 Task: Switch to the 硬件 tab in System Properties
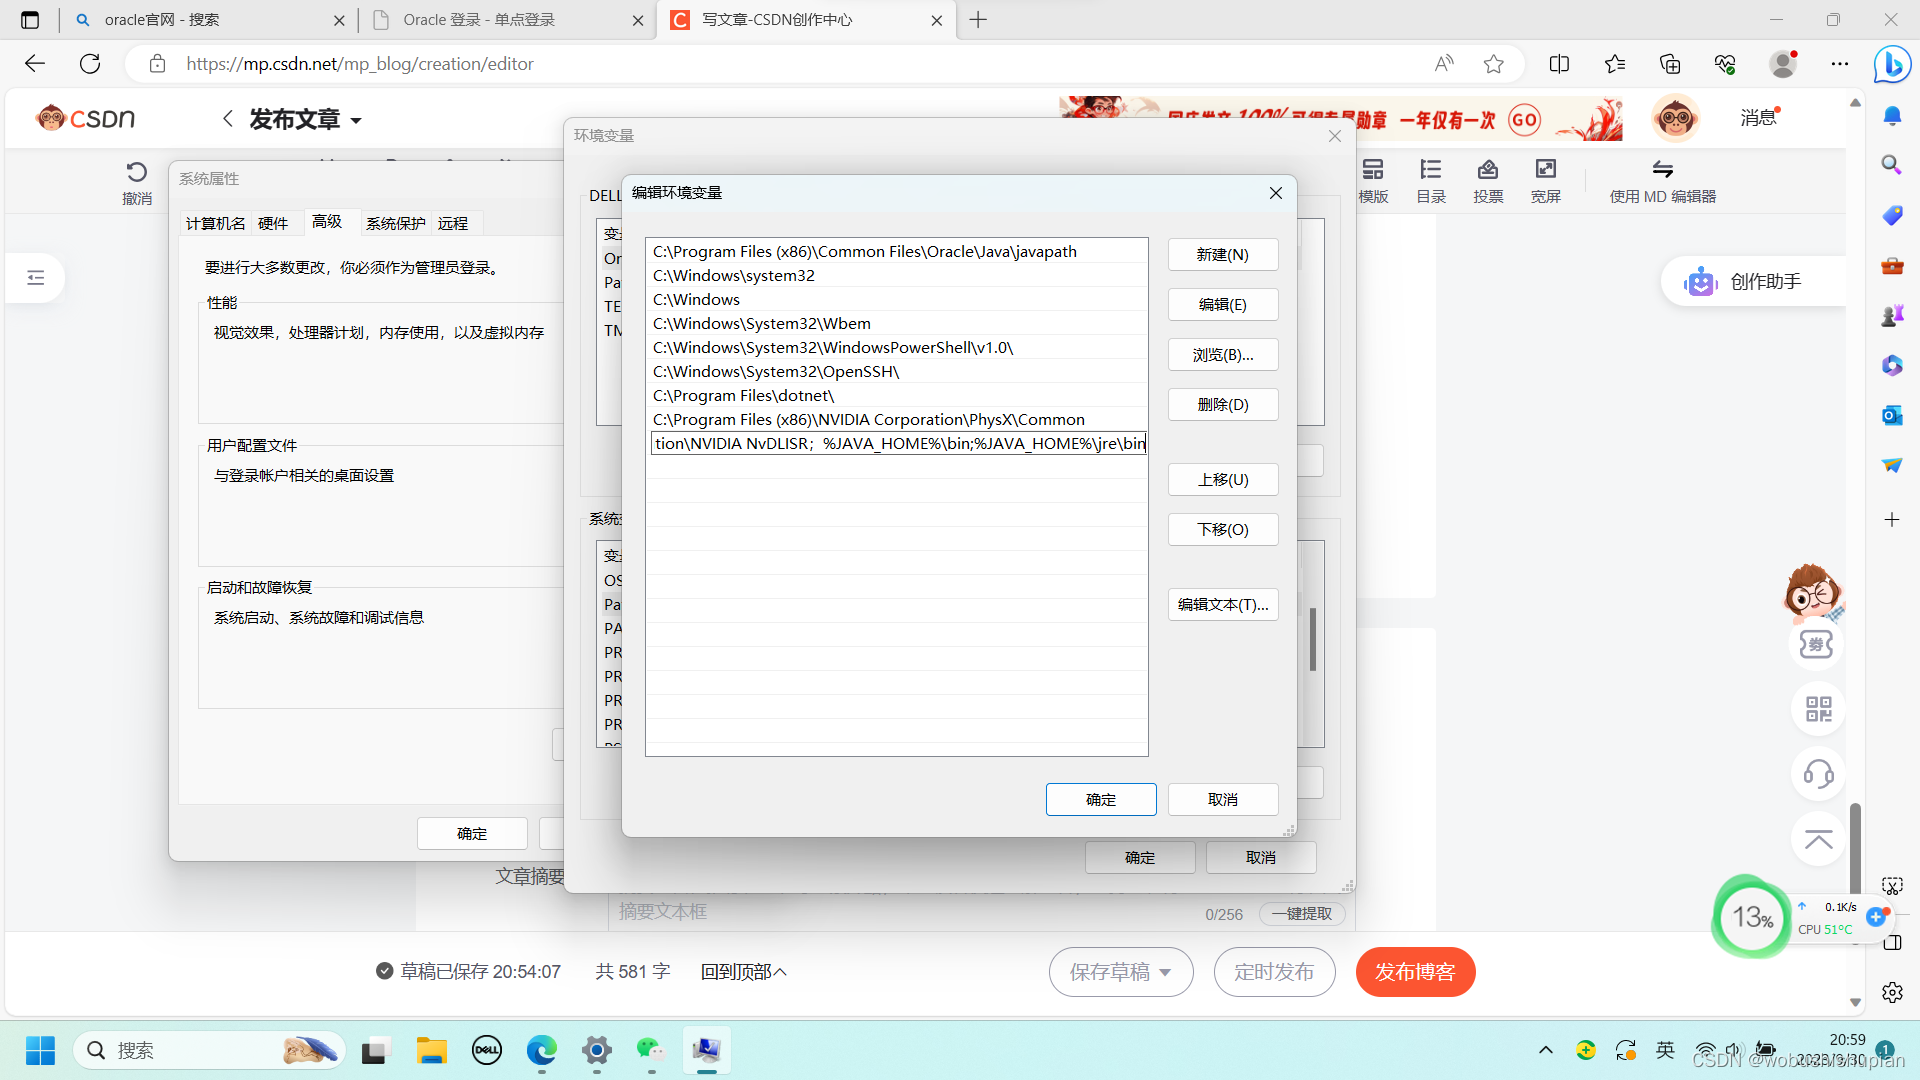click(x=272, y=222)
